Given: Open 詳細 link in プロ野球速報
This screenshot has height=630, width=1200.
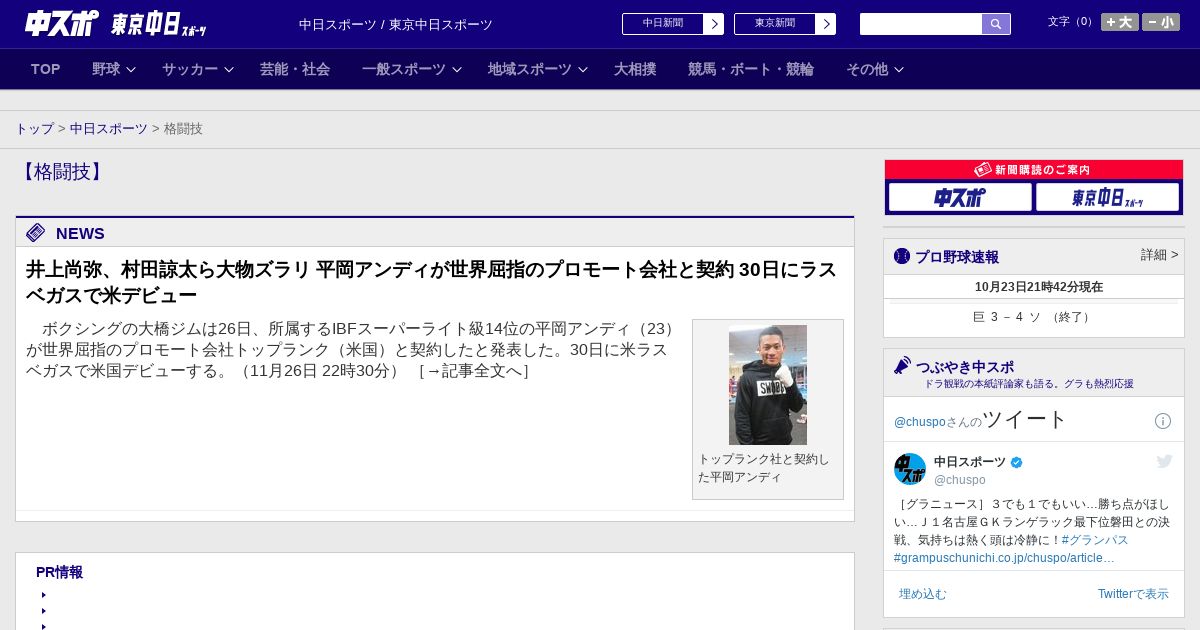Looking at the screenshot, I should coord(1159,255).
